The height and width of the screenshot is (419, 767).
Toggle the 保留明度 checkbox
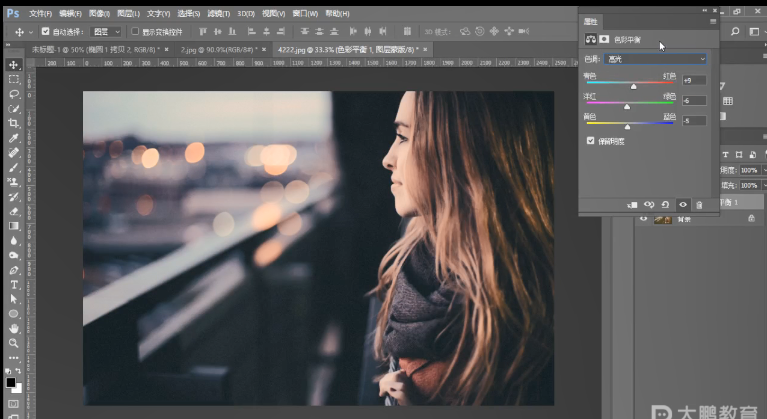click(590, 141)
